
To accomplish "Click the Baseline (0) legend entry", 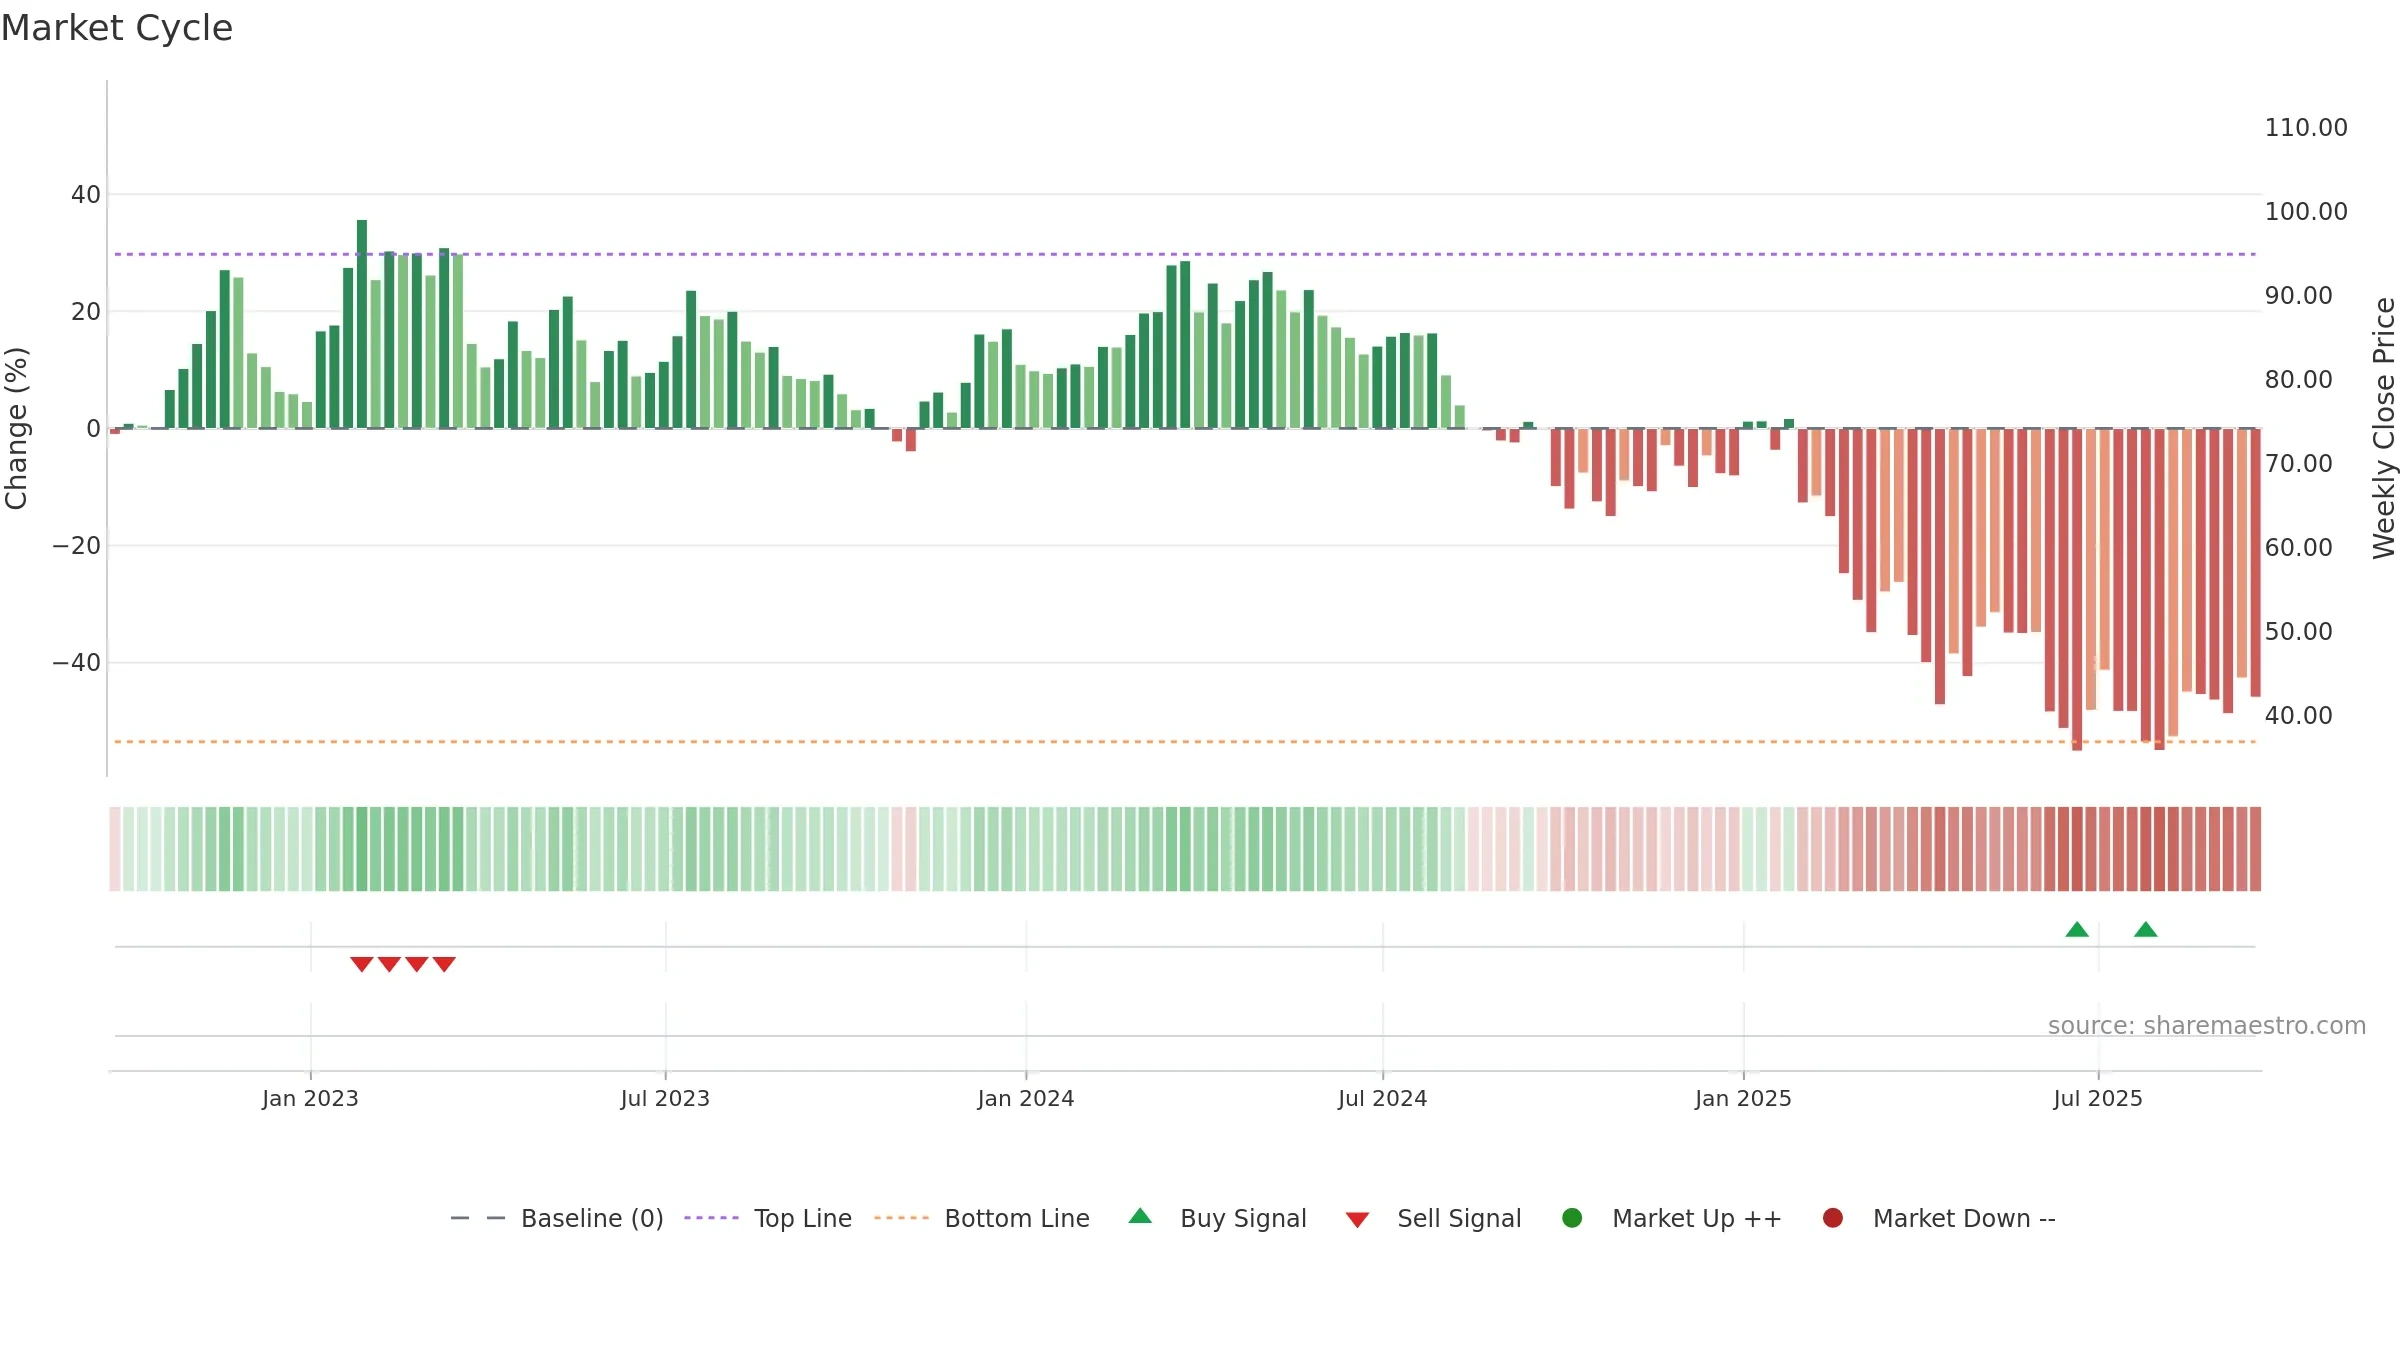I will tap(557, 1218).
